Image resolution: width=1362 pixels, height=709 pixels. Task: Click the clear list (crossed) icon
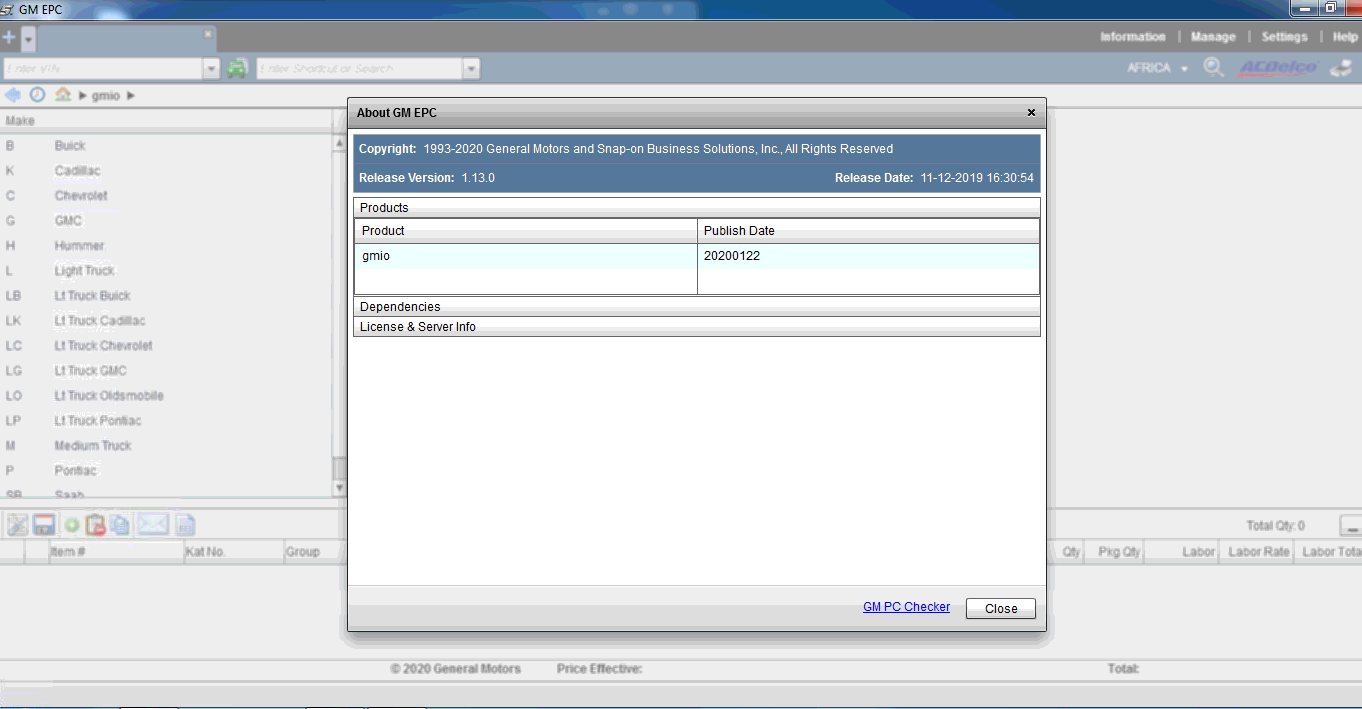tap(18, 525)
